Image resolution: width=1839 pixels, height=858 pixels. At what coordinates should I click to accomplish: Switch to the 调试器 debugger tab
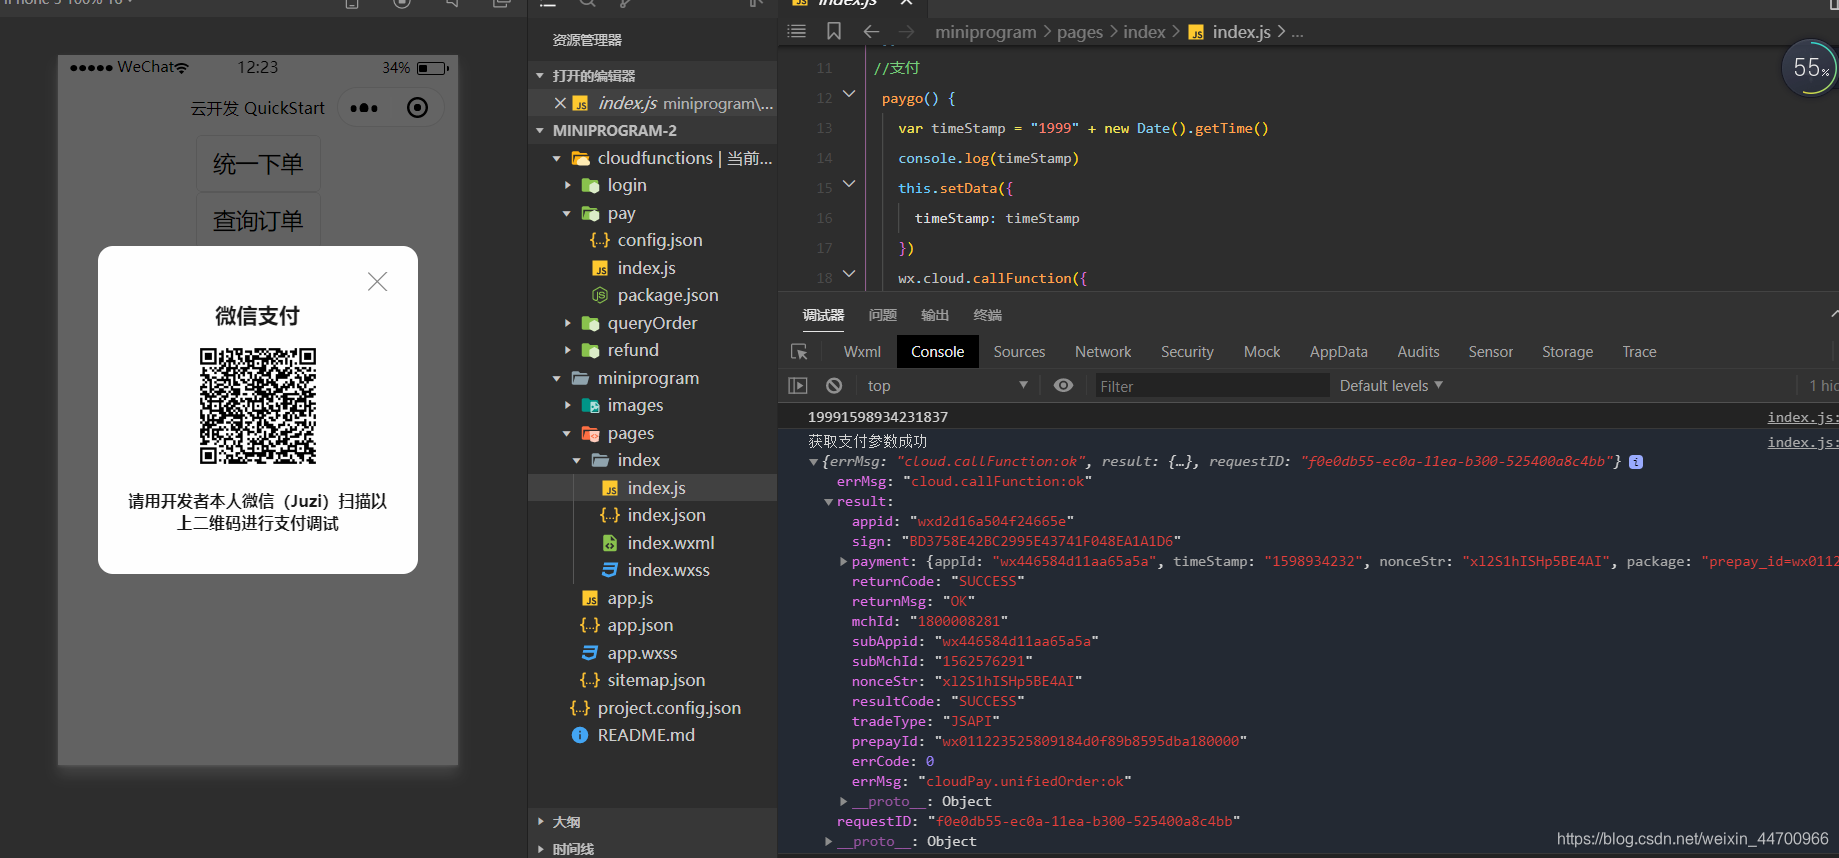tap(823, 315)
